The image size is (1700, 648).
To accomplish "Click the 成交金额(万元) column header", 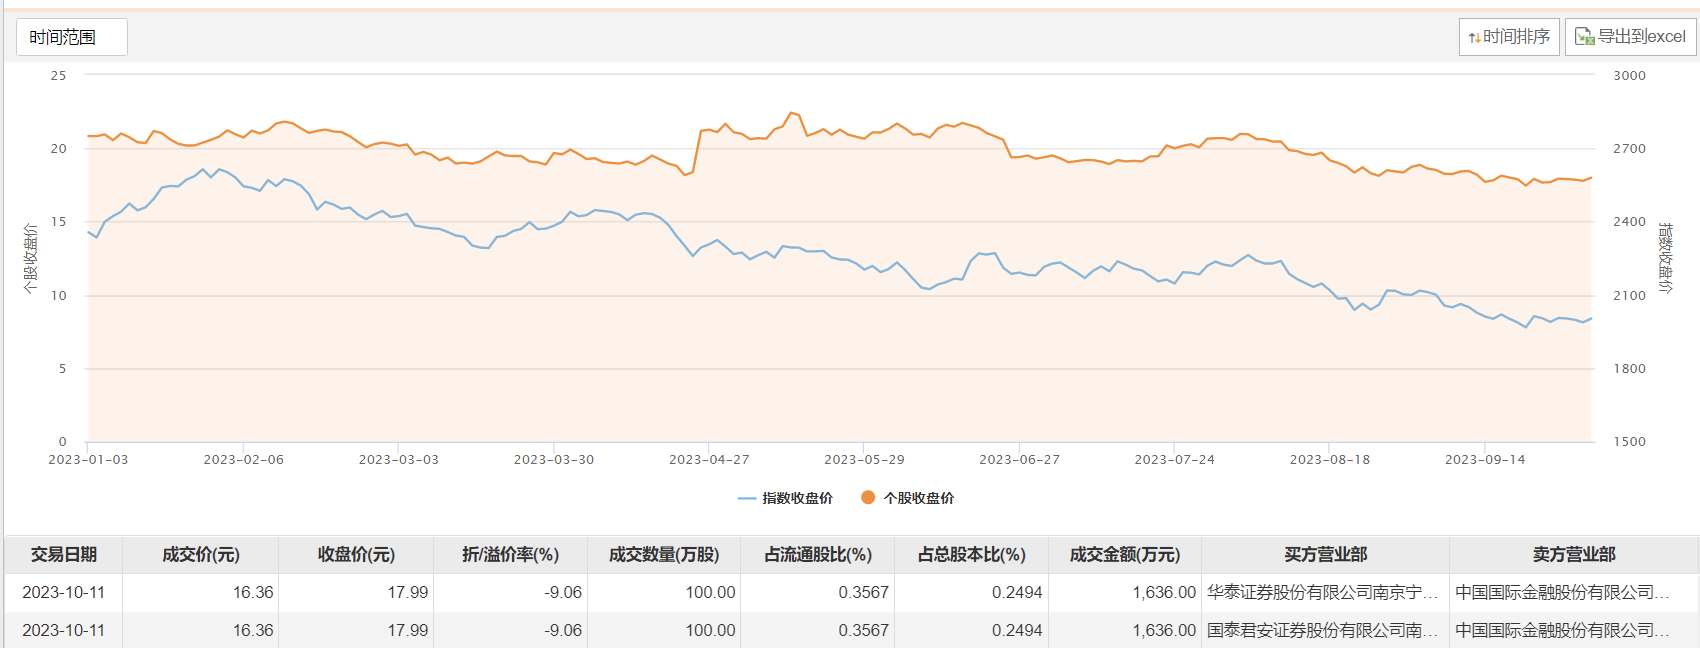I will tap(1125, 554).
